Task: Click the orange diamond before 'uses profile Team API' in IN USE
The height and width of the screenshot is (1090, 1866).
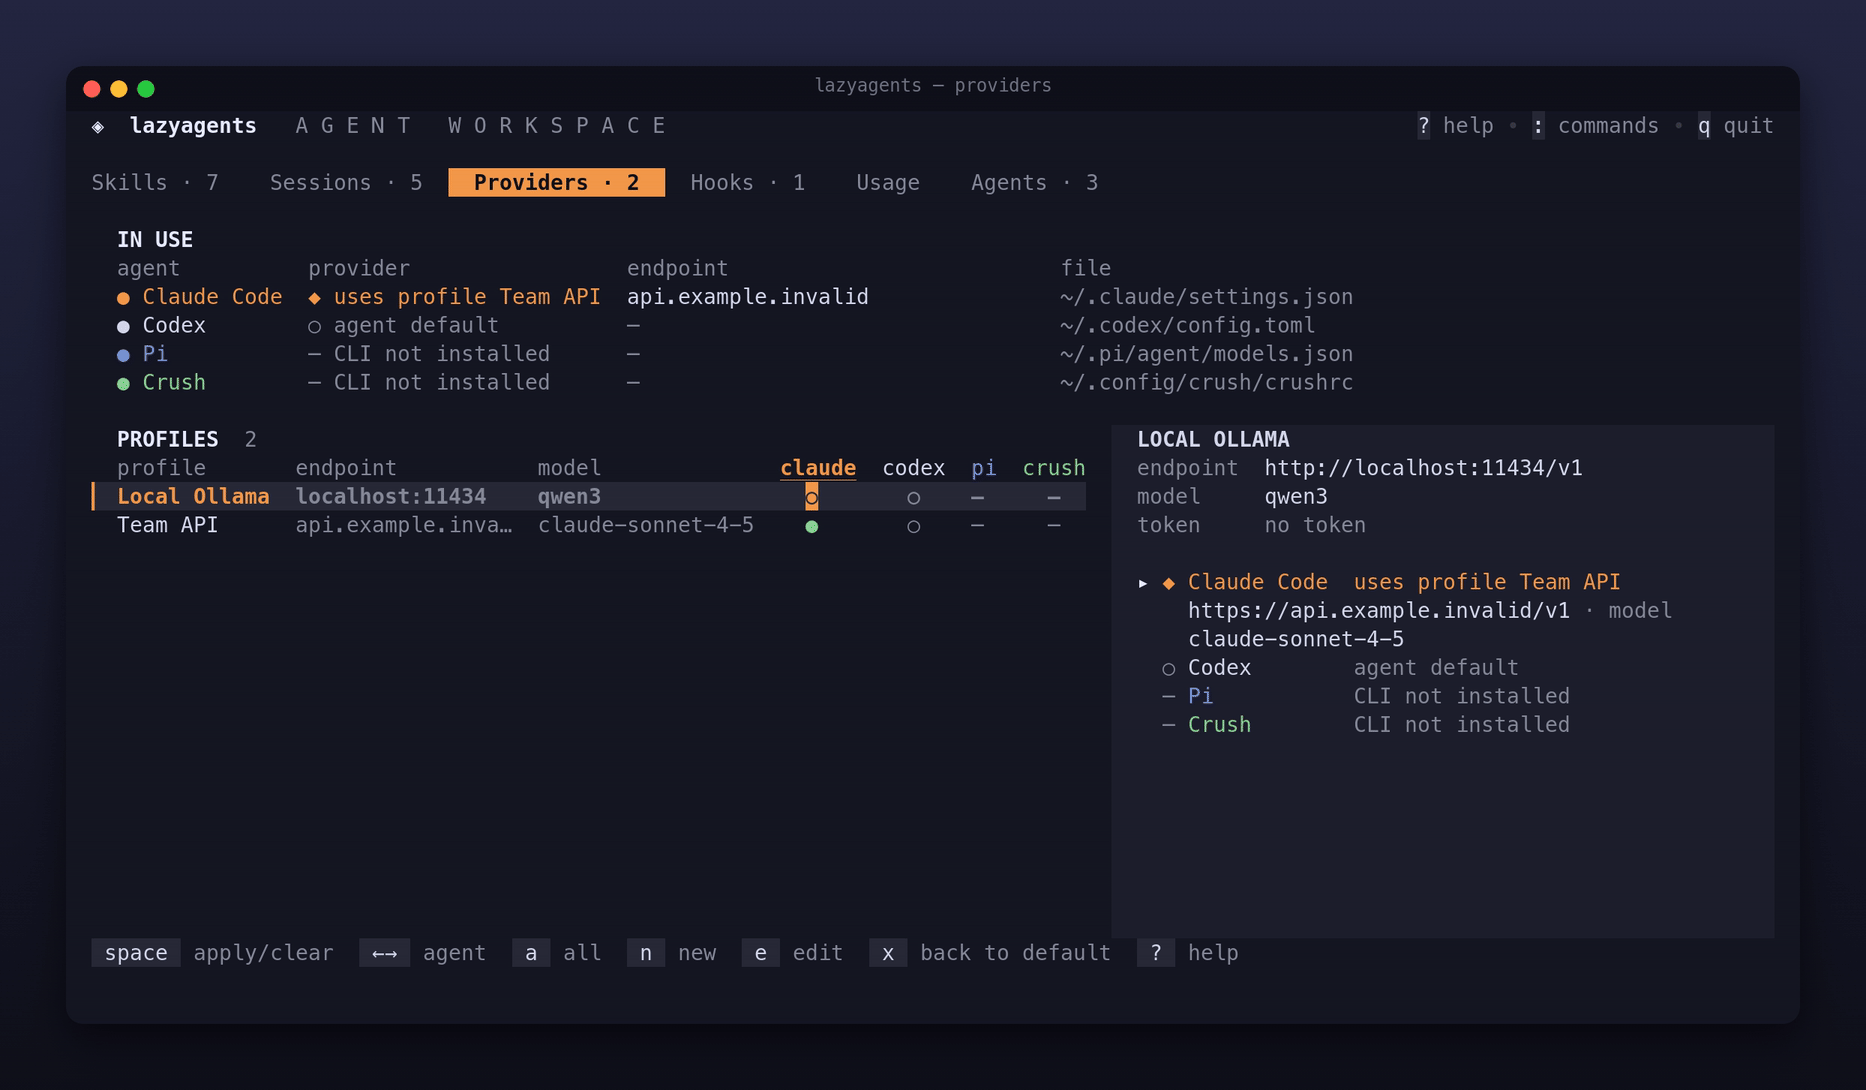Action: click(x=314, y=298)
